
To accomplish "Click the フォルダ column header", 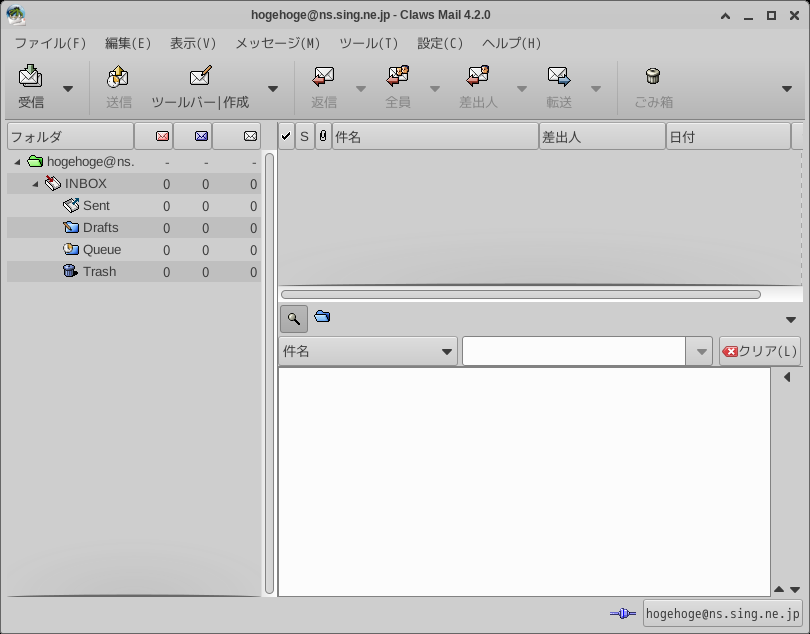I will pyautogui.click(x=70, y=136).
